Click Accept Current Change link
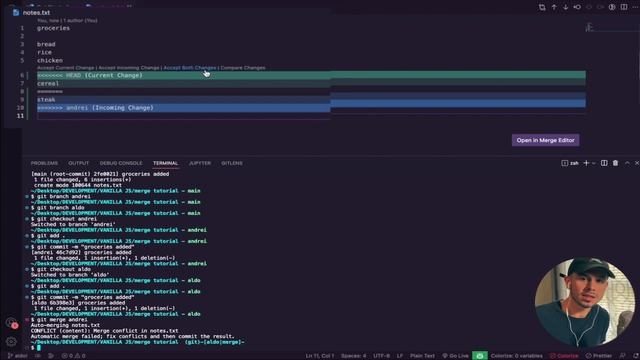640x360 pixels. pos(66,68)
